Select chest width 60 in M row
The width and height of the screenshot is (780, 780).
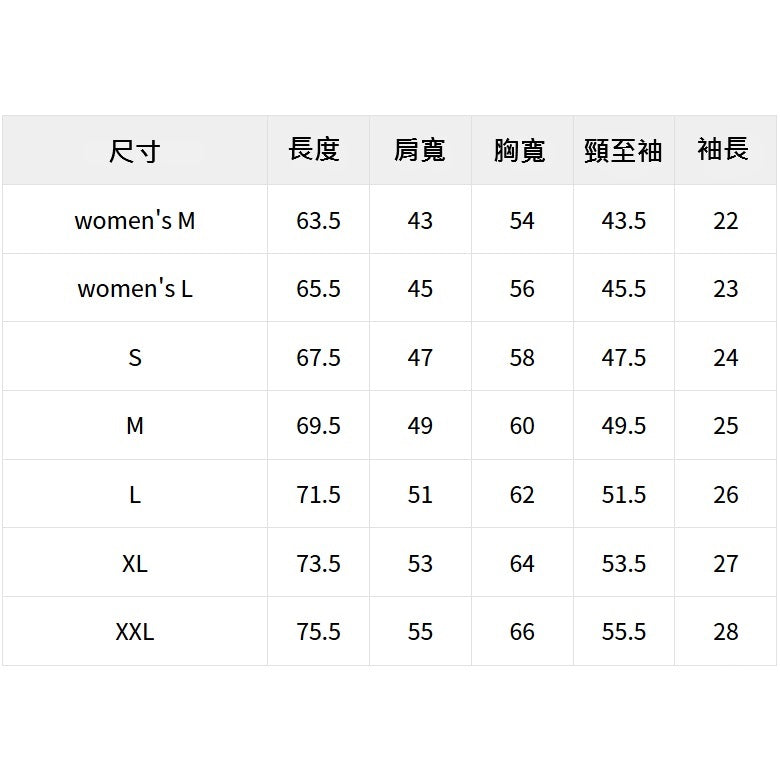[522, 426]
